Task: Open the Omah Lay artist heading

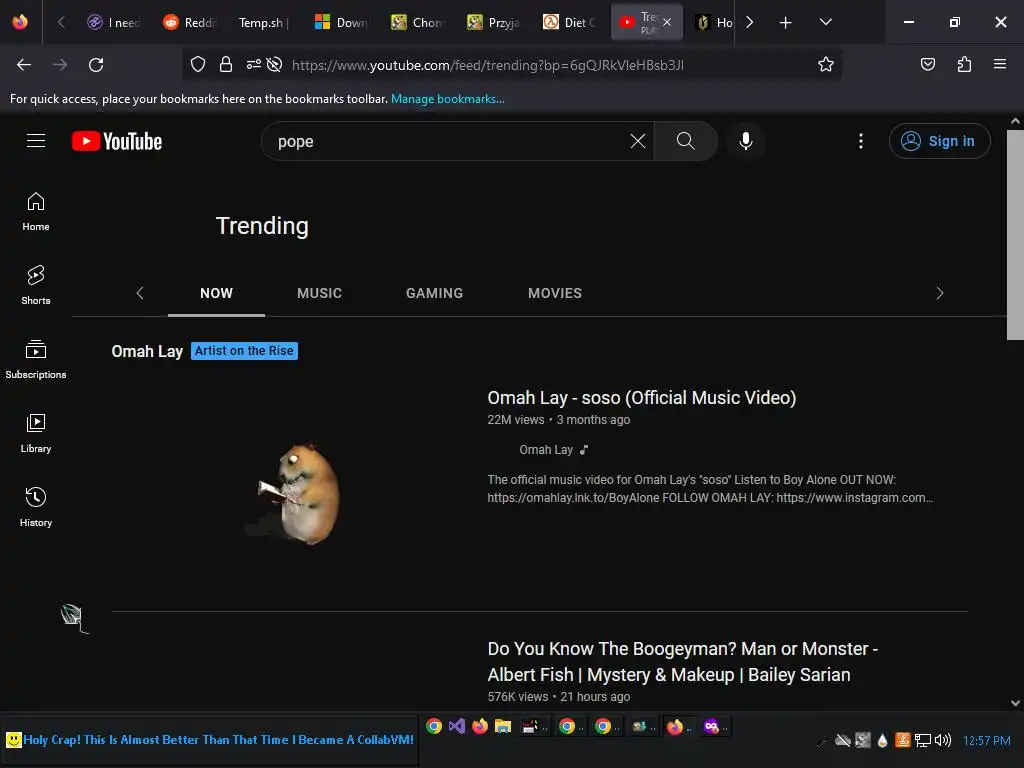Action: tap(147, 351)
